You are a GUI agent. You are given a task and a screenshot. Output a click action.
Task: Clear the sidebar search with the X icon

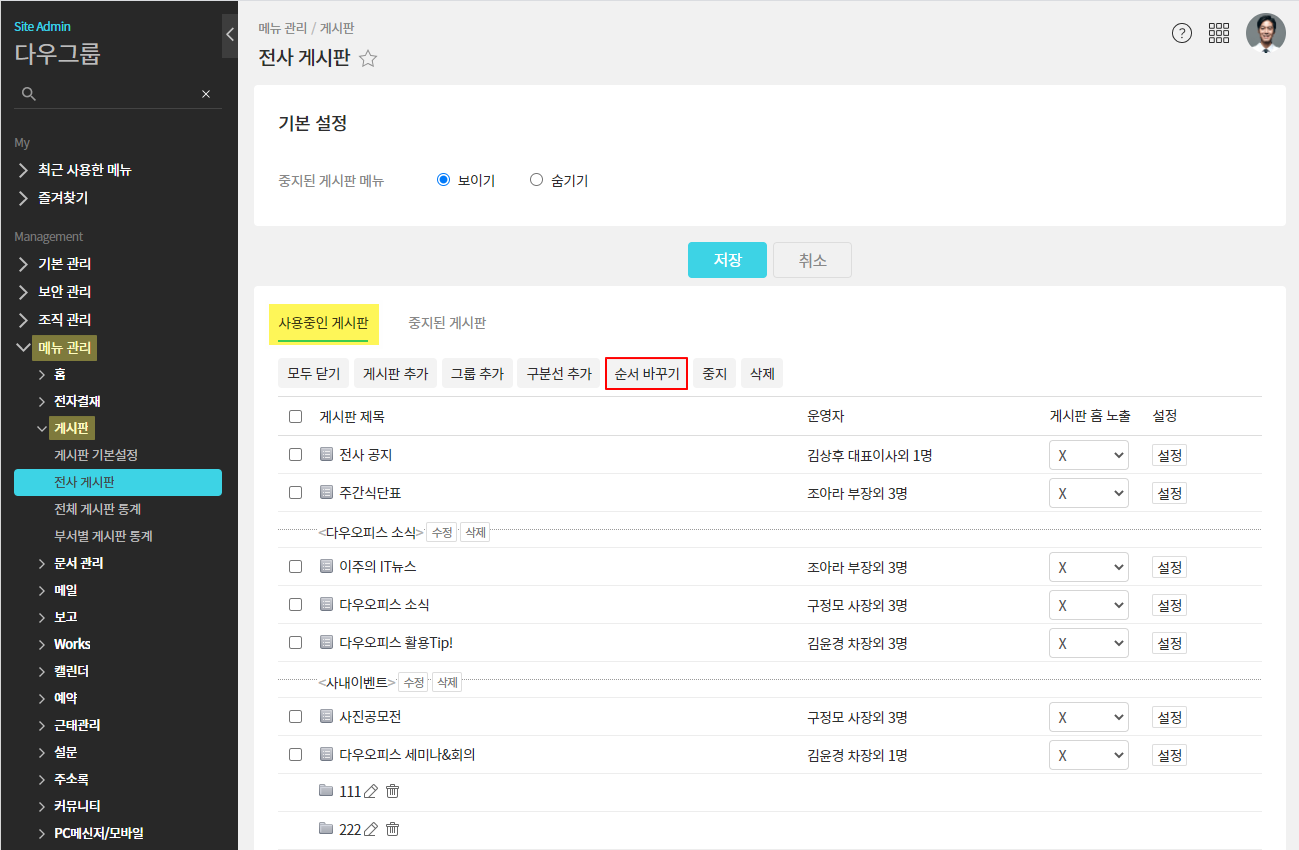[206, 94]
